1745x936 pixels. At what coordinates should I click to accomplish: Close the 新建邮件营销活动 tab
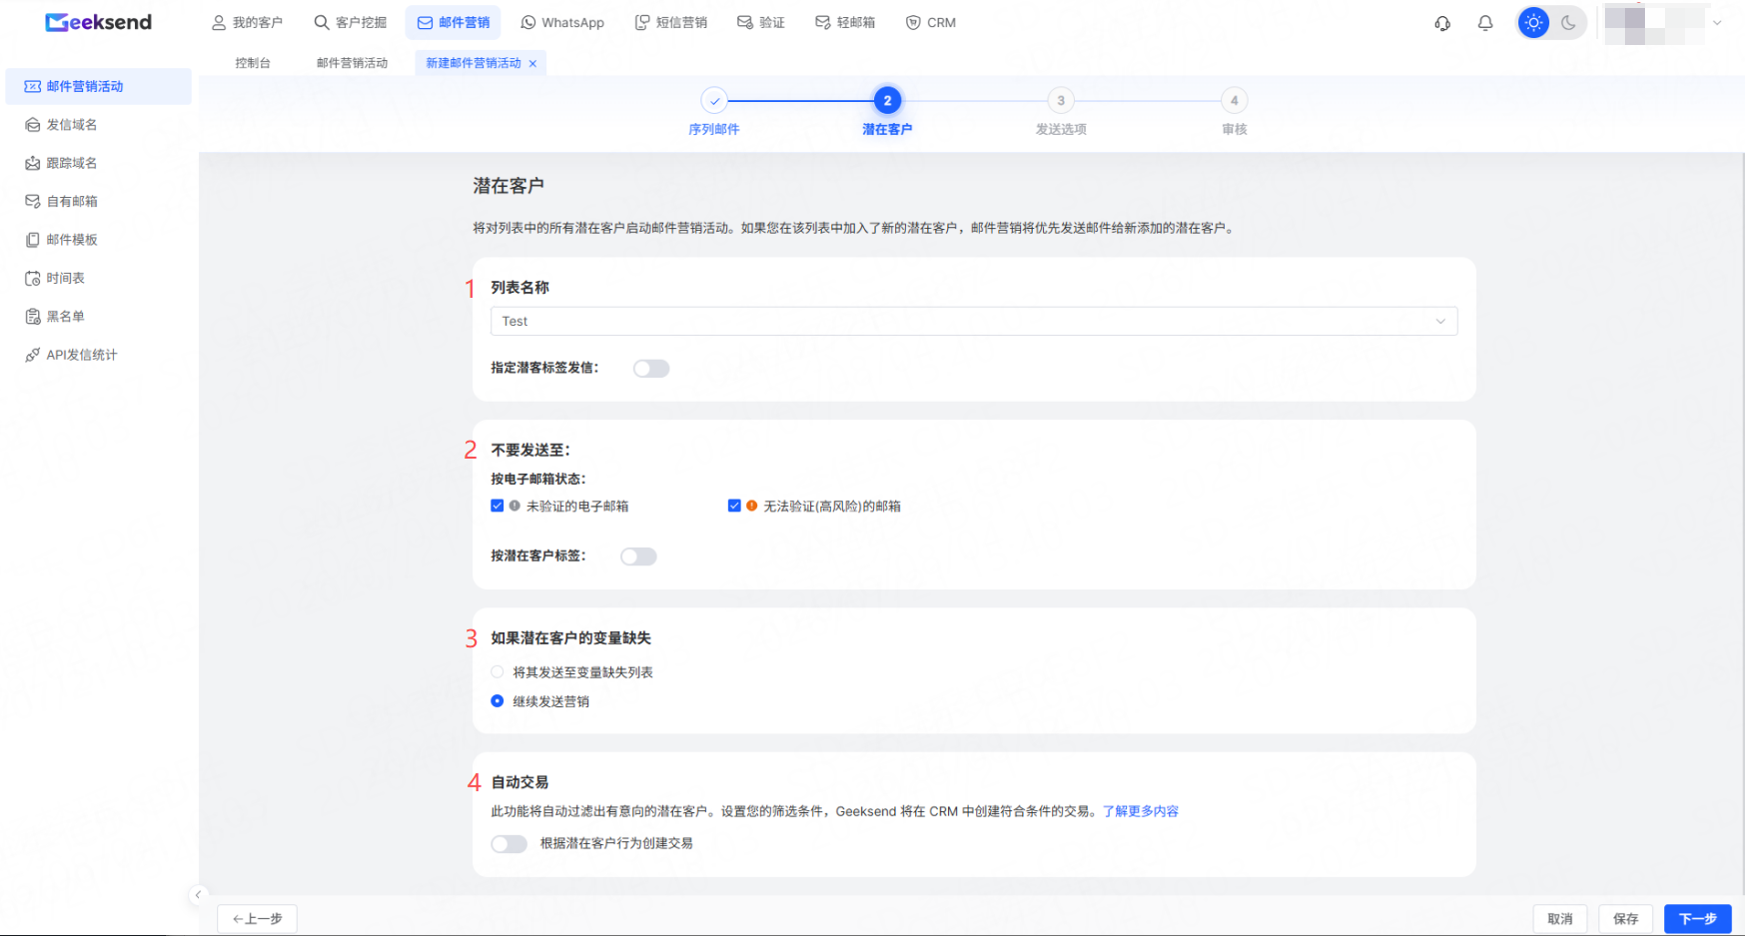[533, 64]
